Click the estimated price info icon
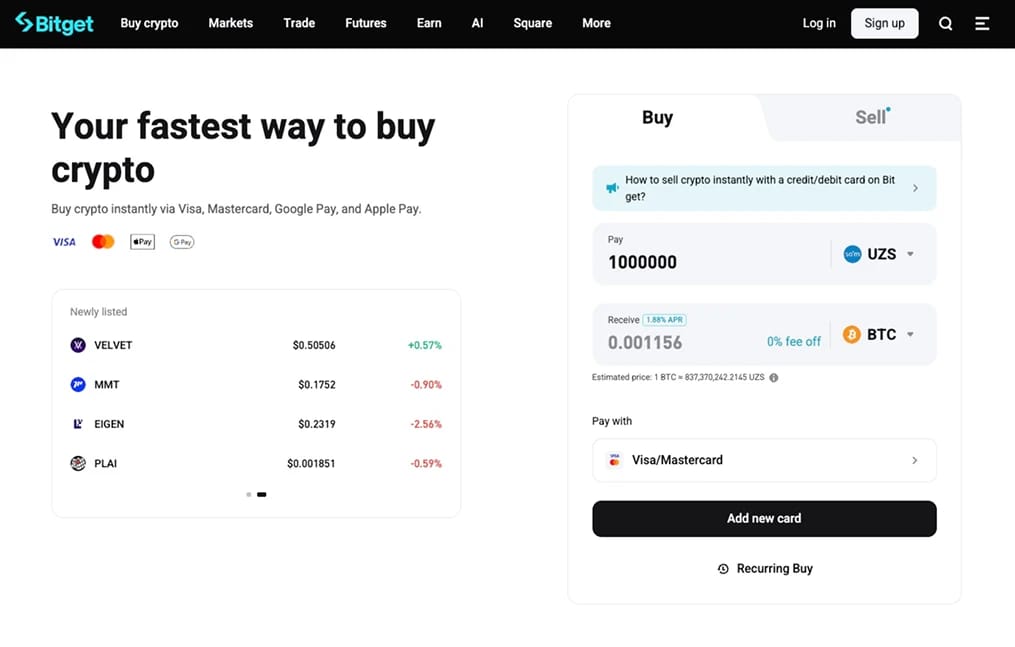This screenshot has height=647, width=1015. coord(774,378)
